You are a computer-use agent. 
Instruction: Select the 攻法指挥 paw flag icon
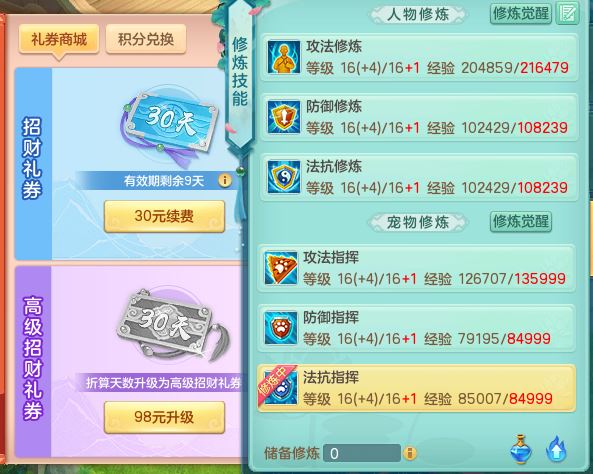(x=281, y=268)
